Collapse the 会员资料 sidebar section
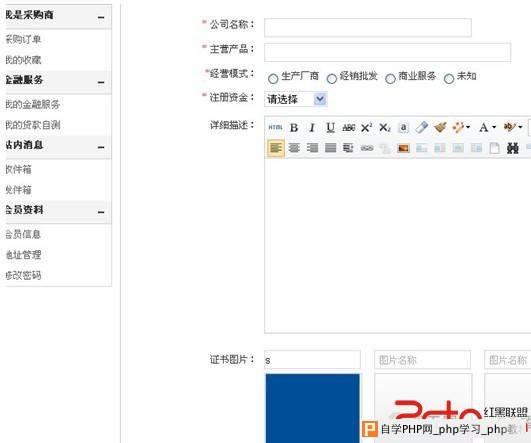Image resolution: width=531 pixels, height=443 pixels. coord(101,212)
